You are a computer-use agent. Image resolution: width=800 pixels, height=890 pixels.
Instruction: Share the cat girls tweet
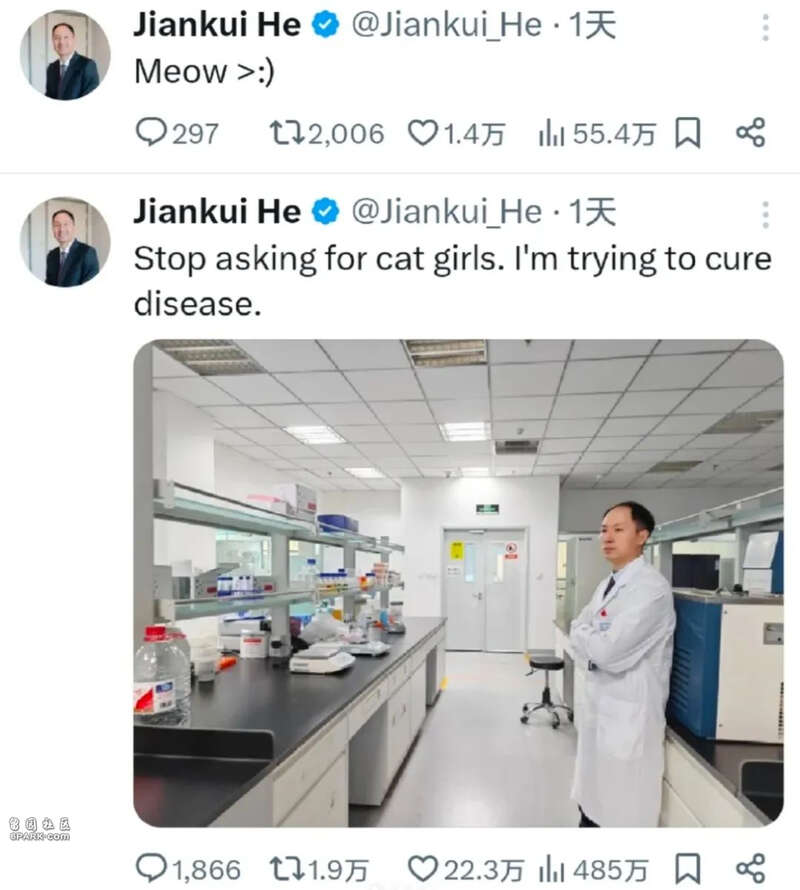click(x=751, y=868)
